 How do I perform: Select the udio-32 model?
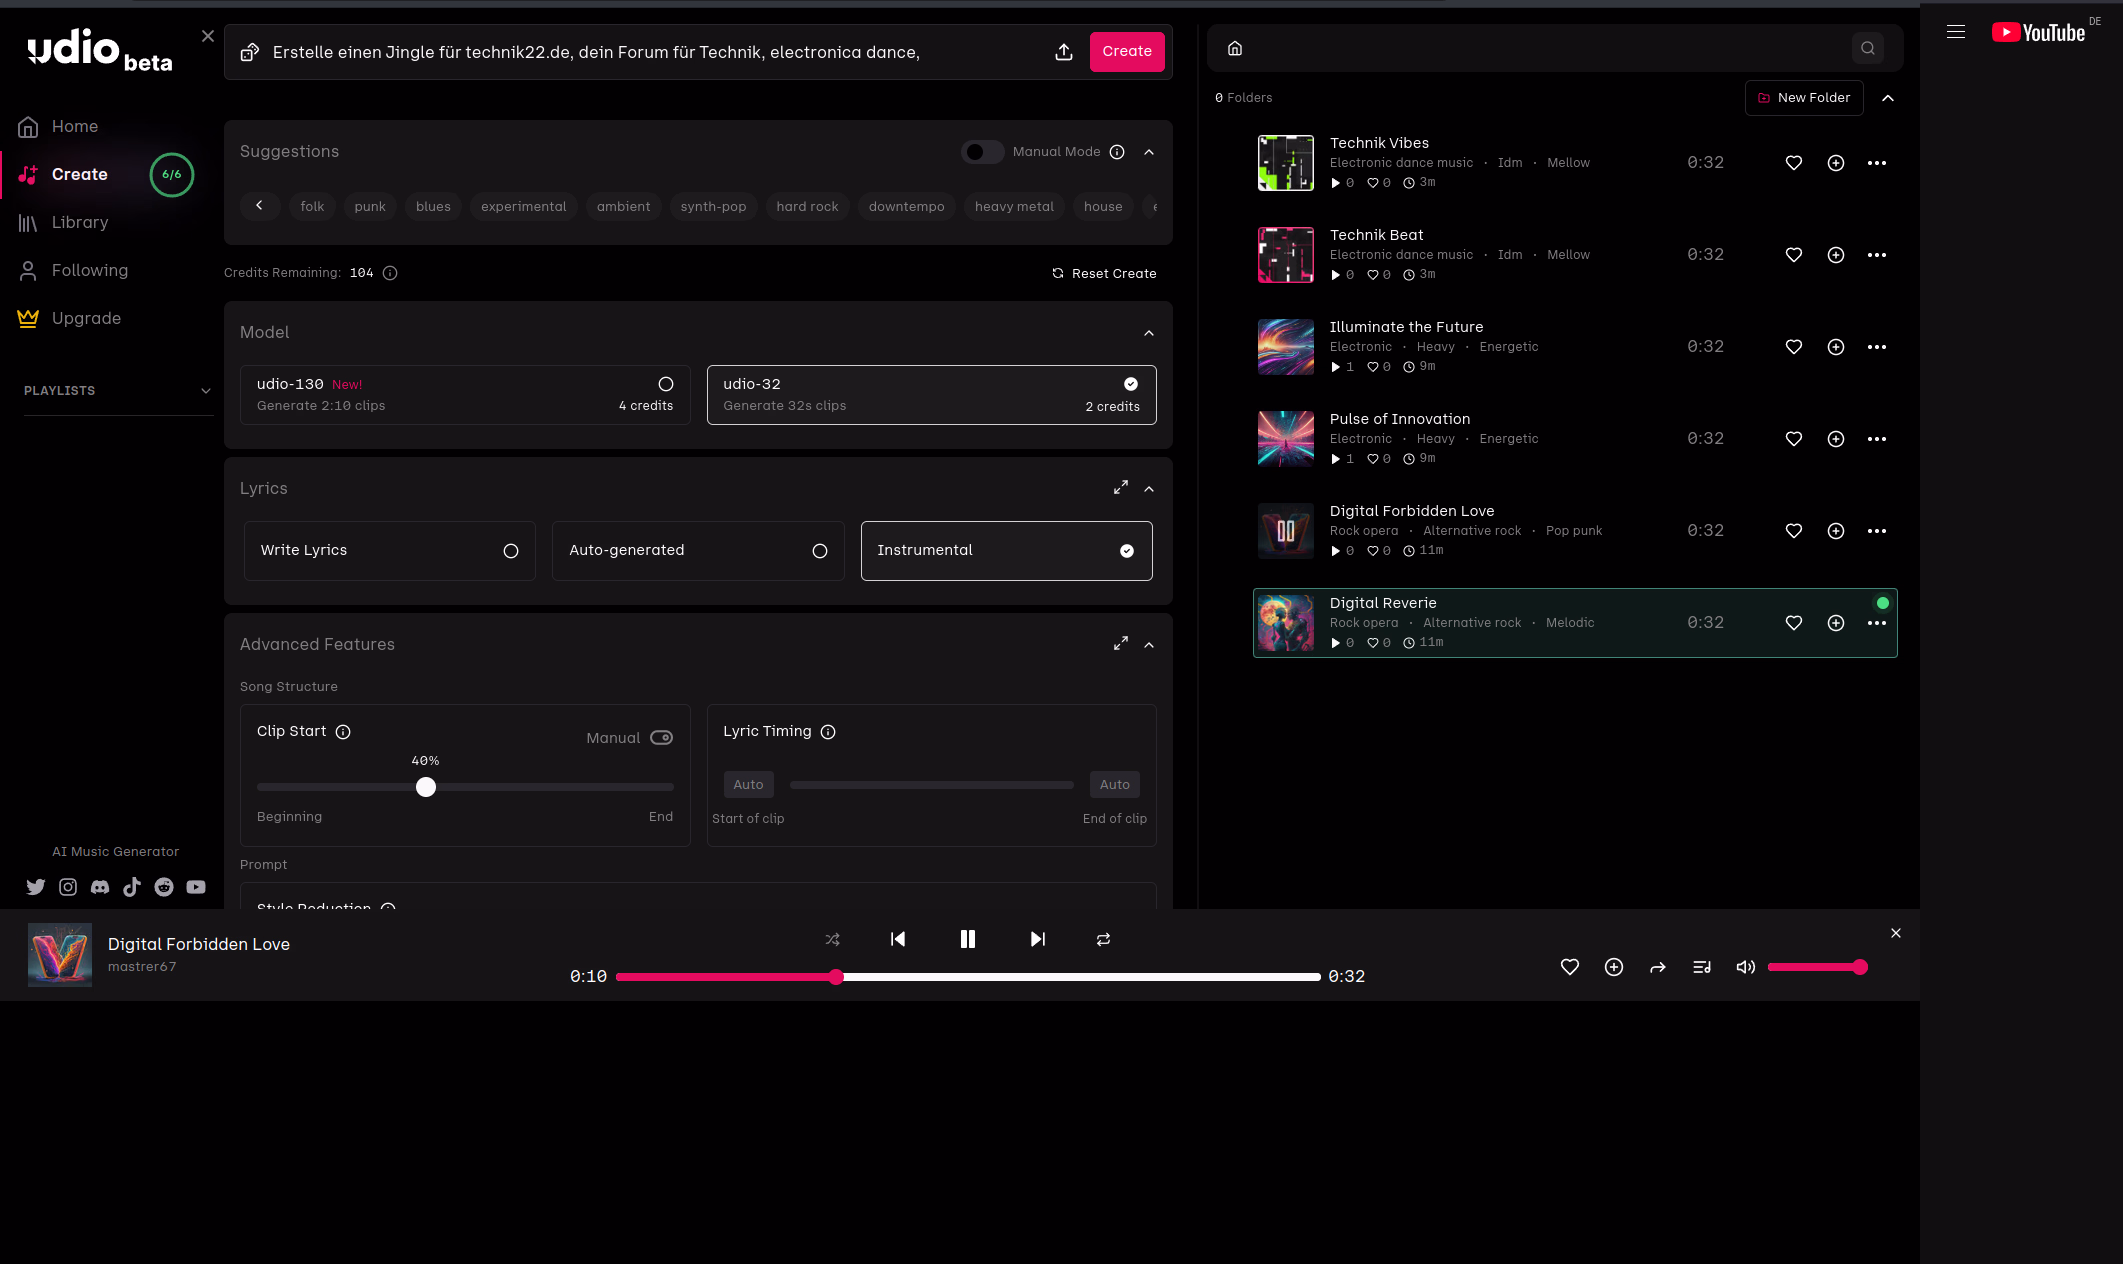click(x=932, y=395)
